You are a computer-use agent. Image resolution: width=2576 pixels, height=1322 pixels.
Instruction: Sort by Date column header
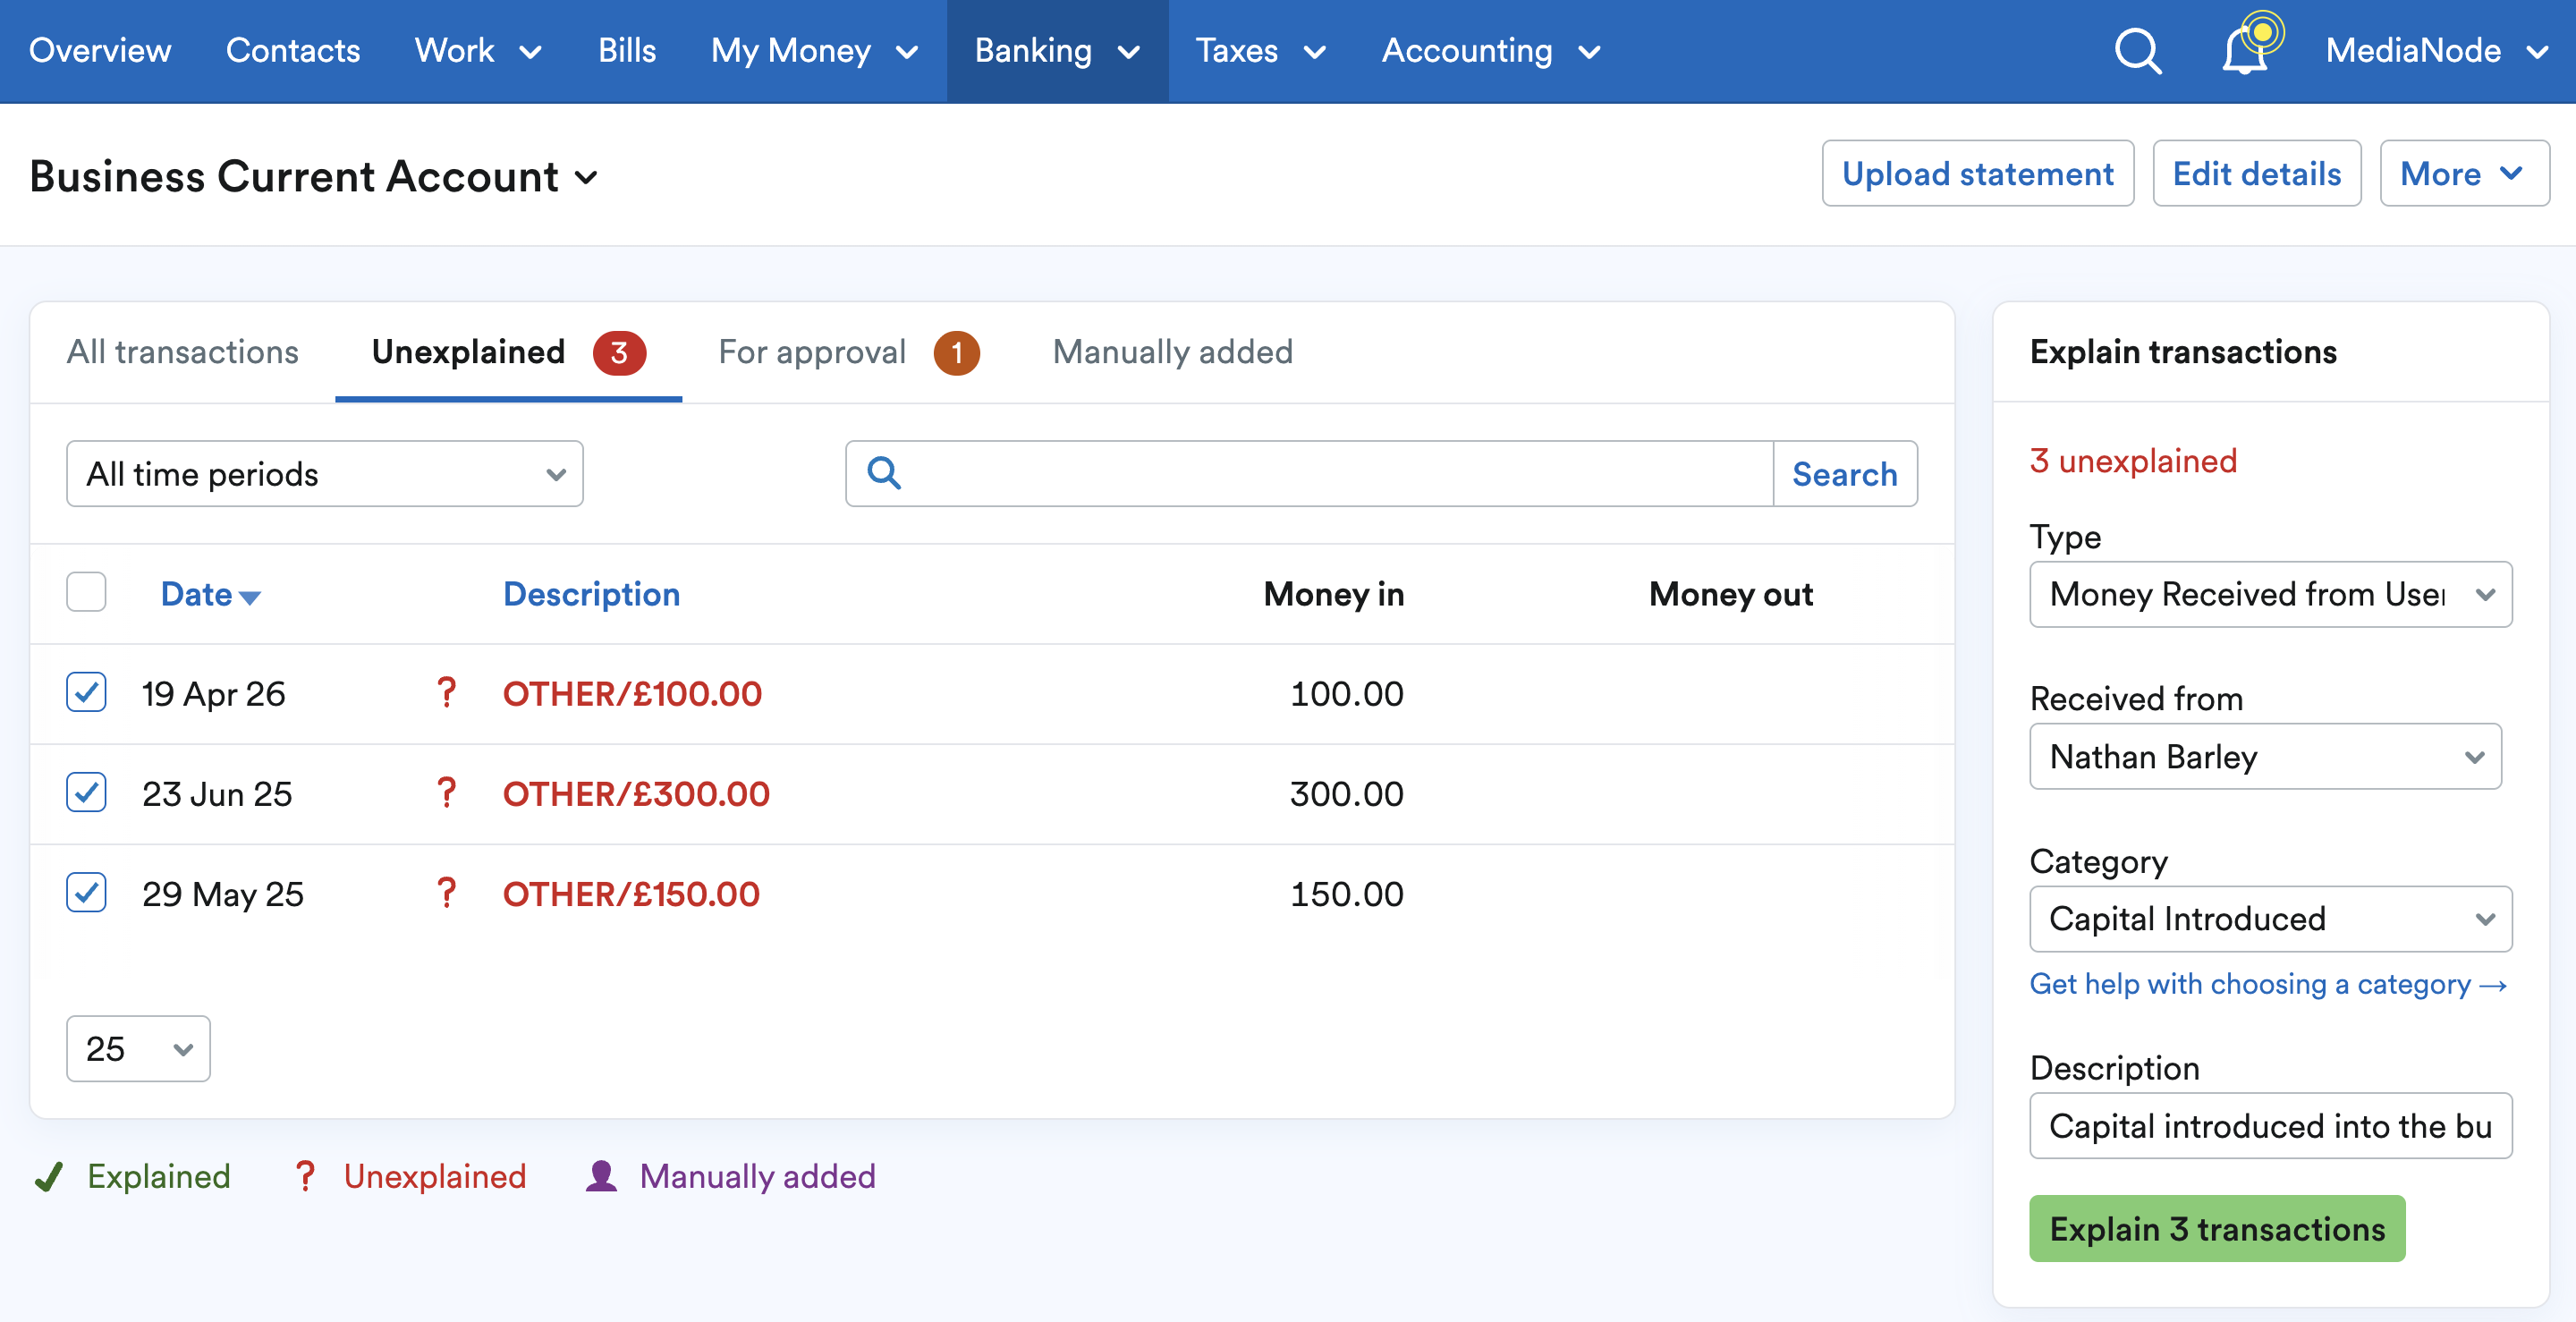(x=196, y=594)
